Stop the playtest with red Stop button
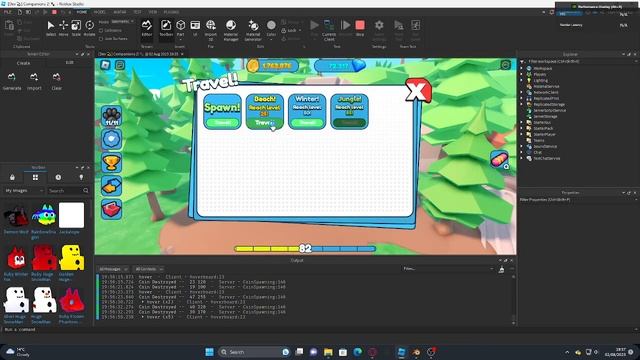640x360 pixels. (x=360, y=28)
